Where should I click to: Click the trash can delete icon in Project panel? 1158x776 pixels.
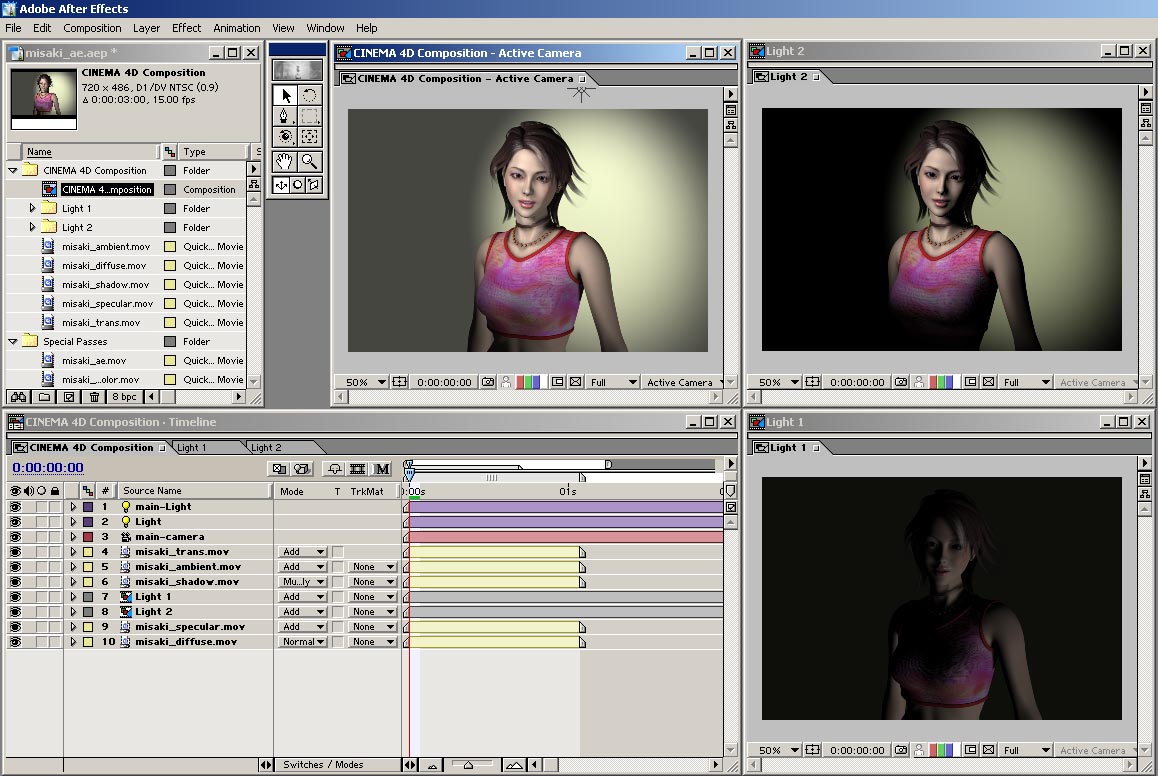[x=95, y=397]
